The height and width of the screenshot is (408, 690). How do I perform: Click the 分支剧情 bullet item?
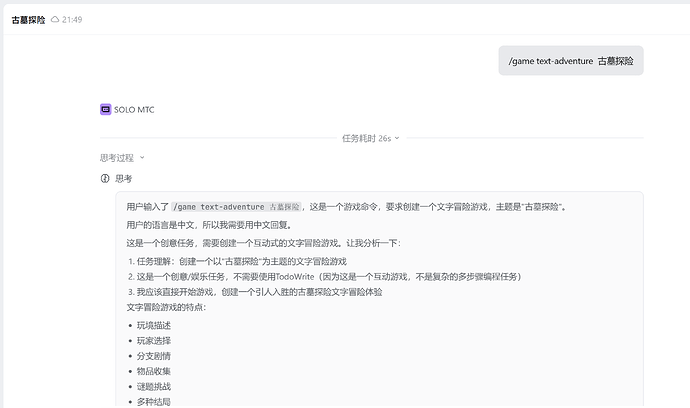(x=154, y=356)
